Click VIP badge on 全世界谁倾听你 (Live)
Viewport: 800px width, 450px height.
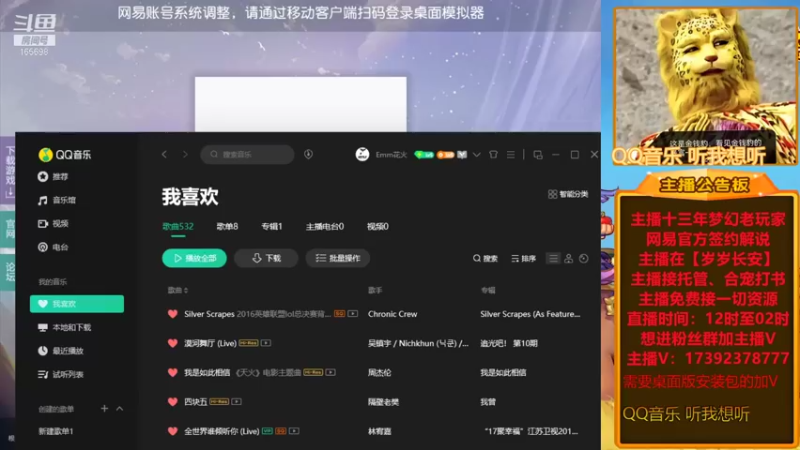tap(267, 431)
